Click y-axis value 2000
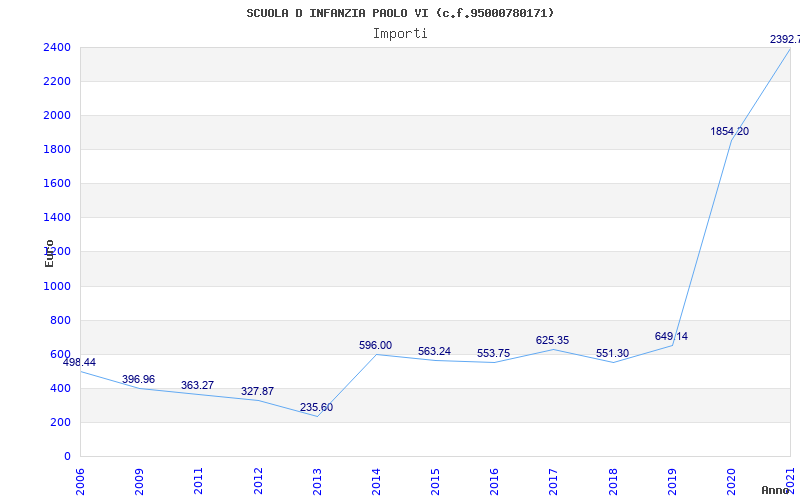 tap(57, 115)
